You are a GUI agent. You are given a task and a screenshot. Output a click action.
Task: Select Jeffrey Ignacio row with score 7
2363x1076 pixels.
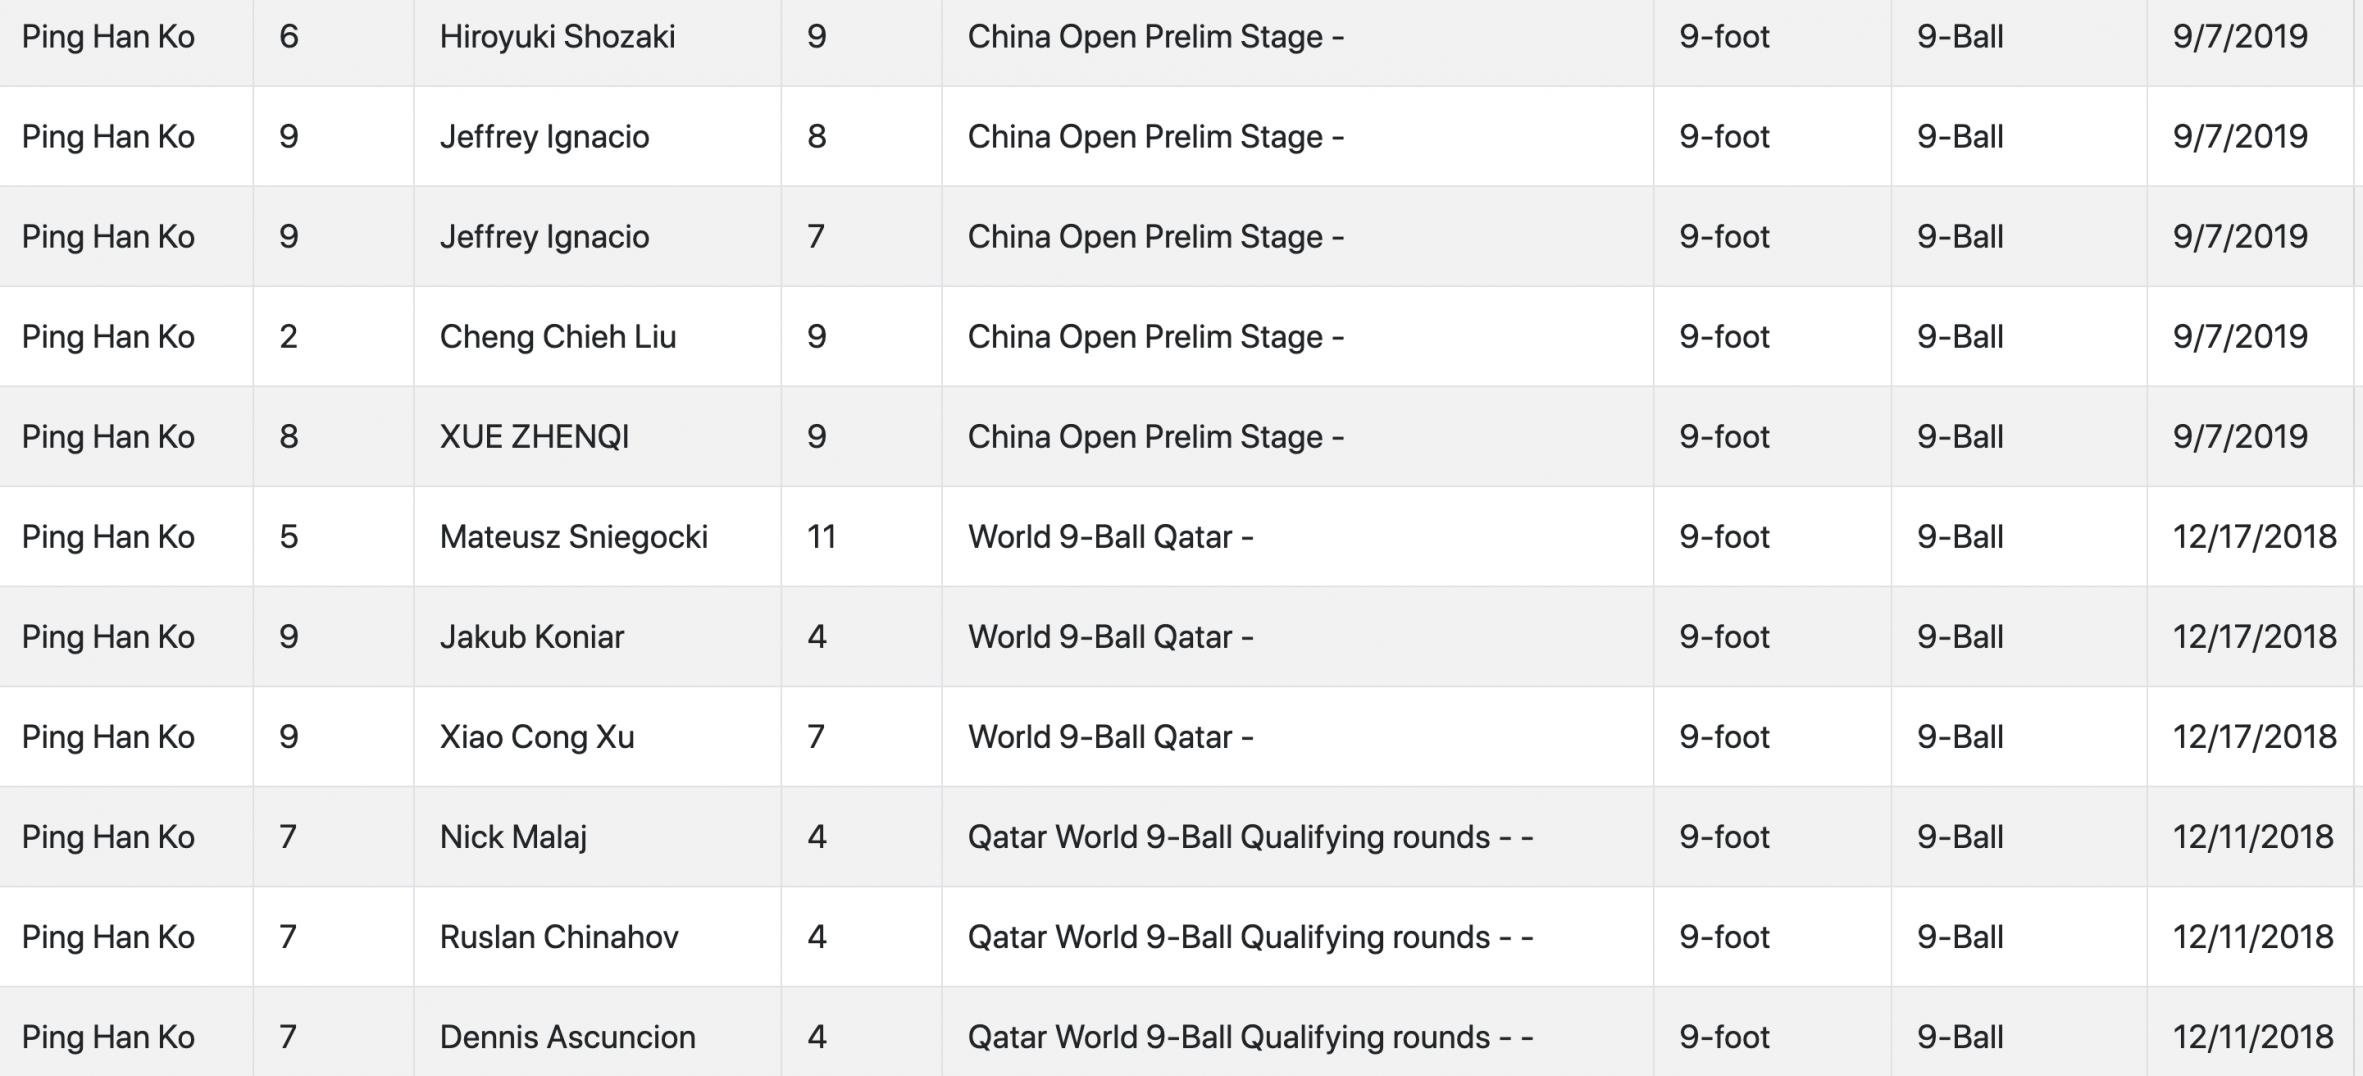pyautogui.click(x=1180, y=236)
